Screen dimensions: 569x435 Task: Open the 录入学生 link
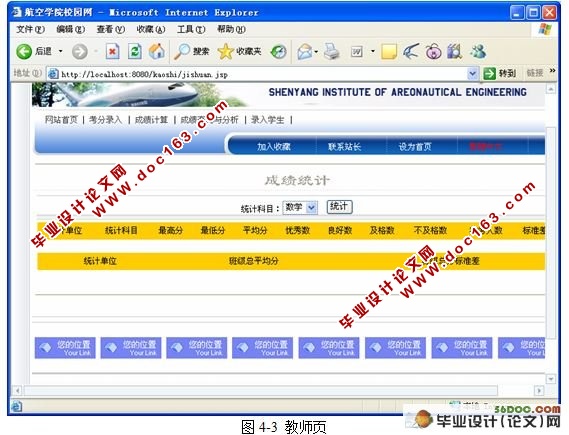coord(268,120)
